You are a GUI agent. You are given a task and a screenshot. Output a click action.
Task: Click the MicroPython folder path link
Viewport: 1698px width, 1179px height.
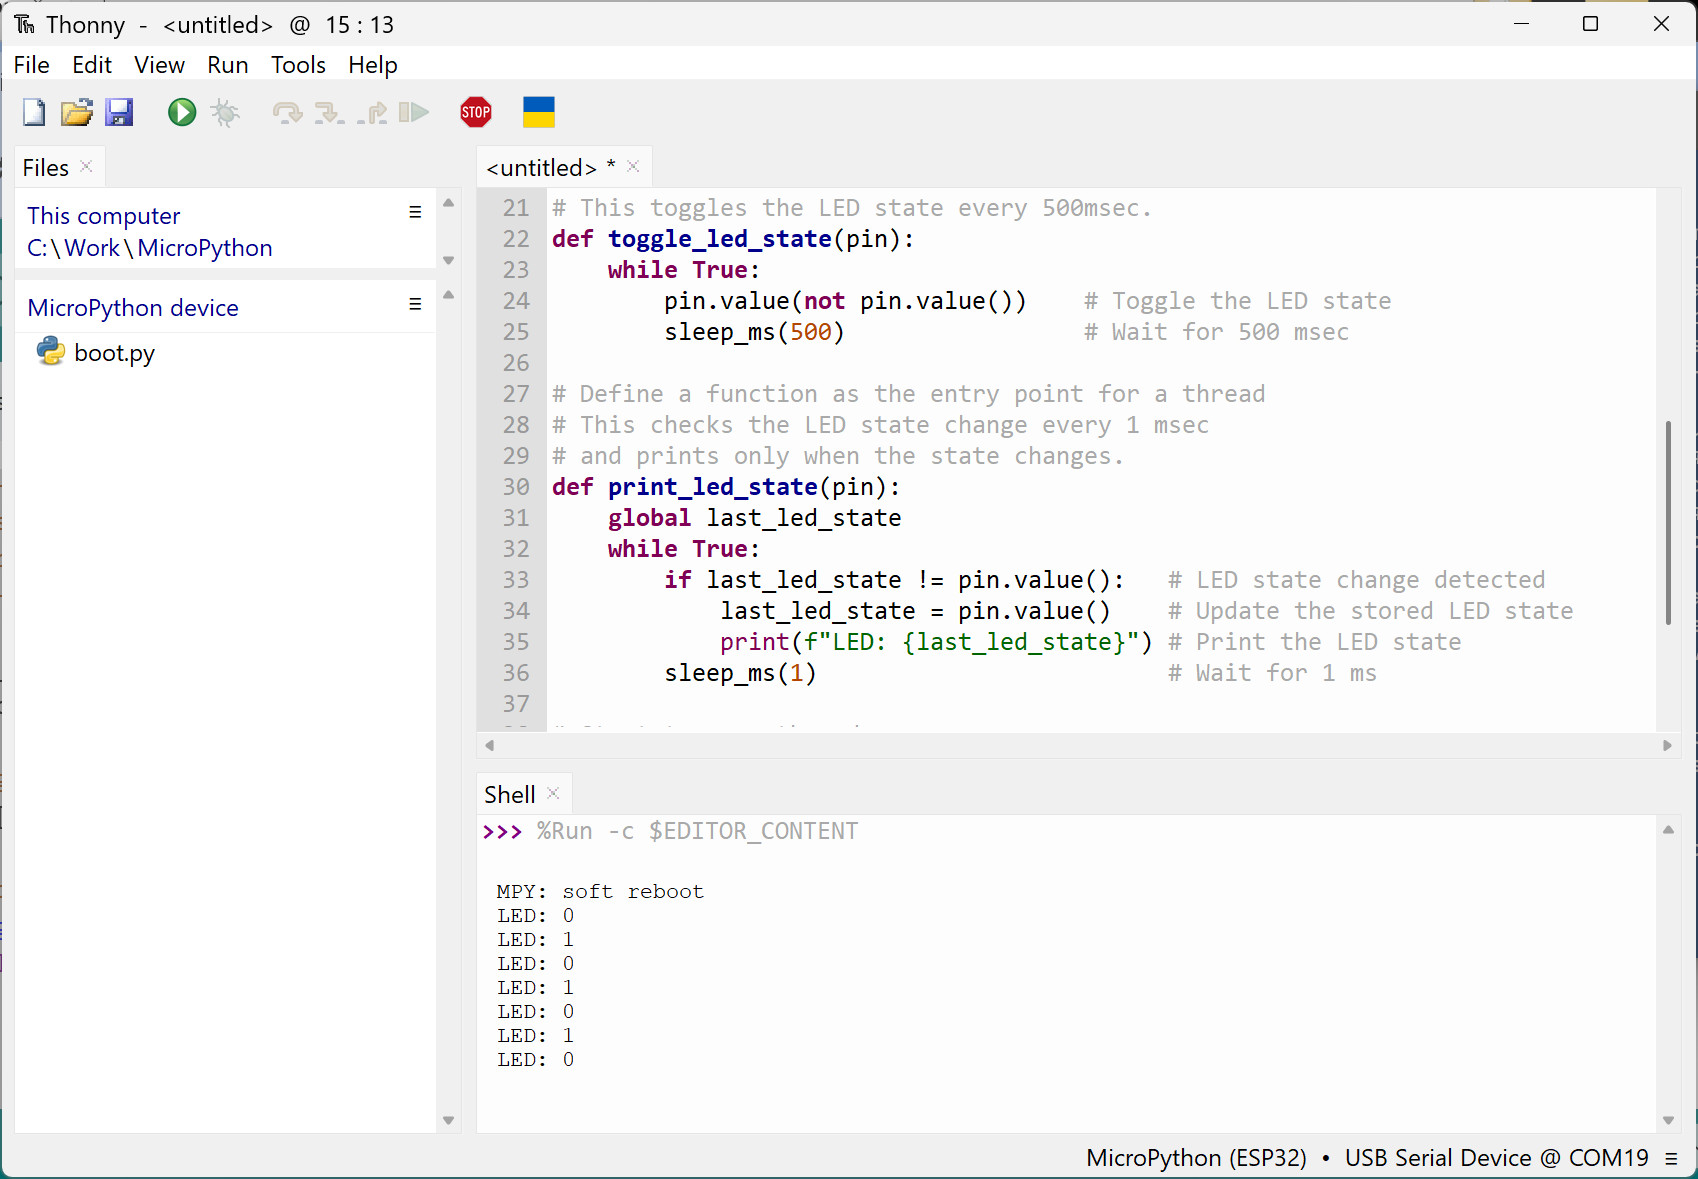pyautogui.click(x=205, y=248)
